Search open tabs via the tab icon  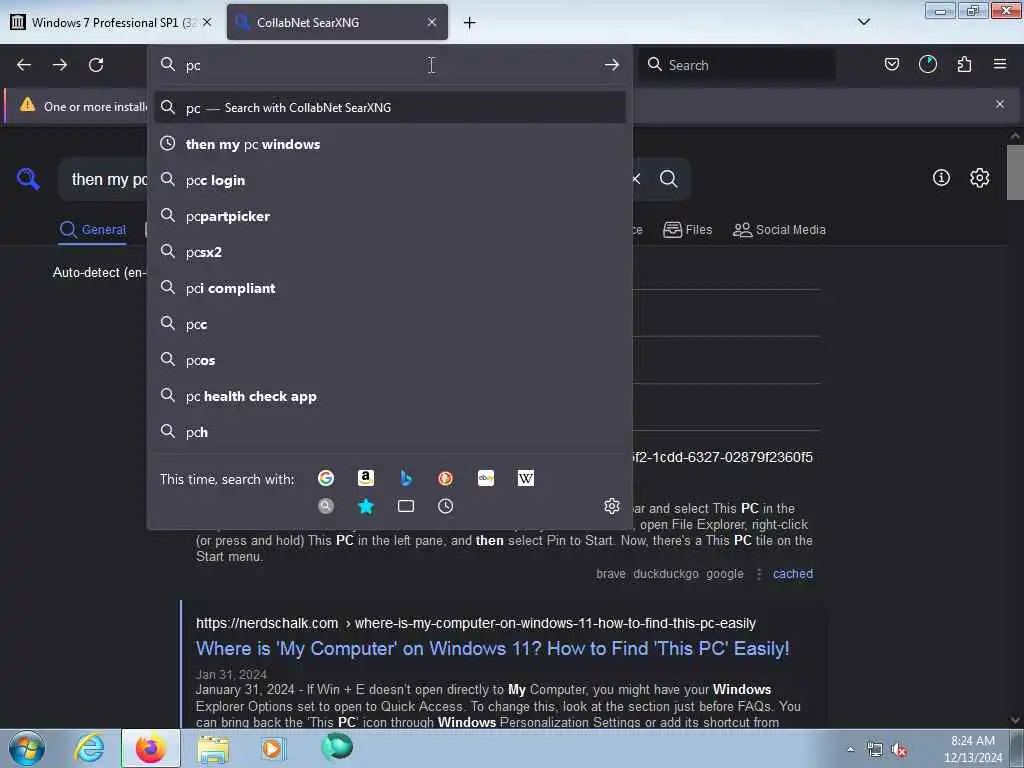(x=406, y=506)
